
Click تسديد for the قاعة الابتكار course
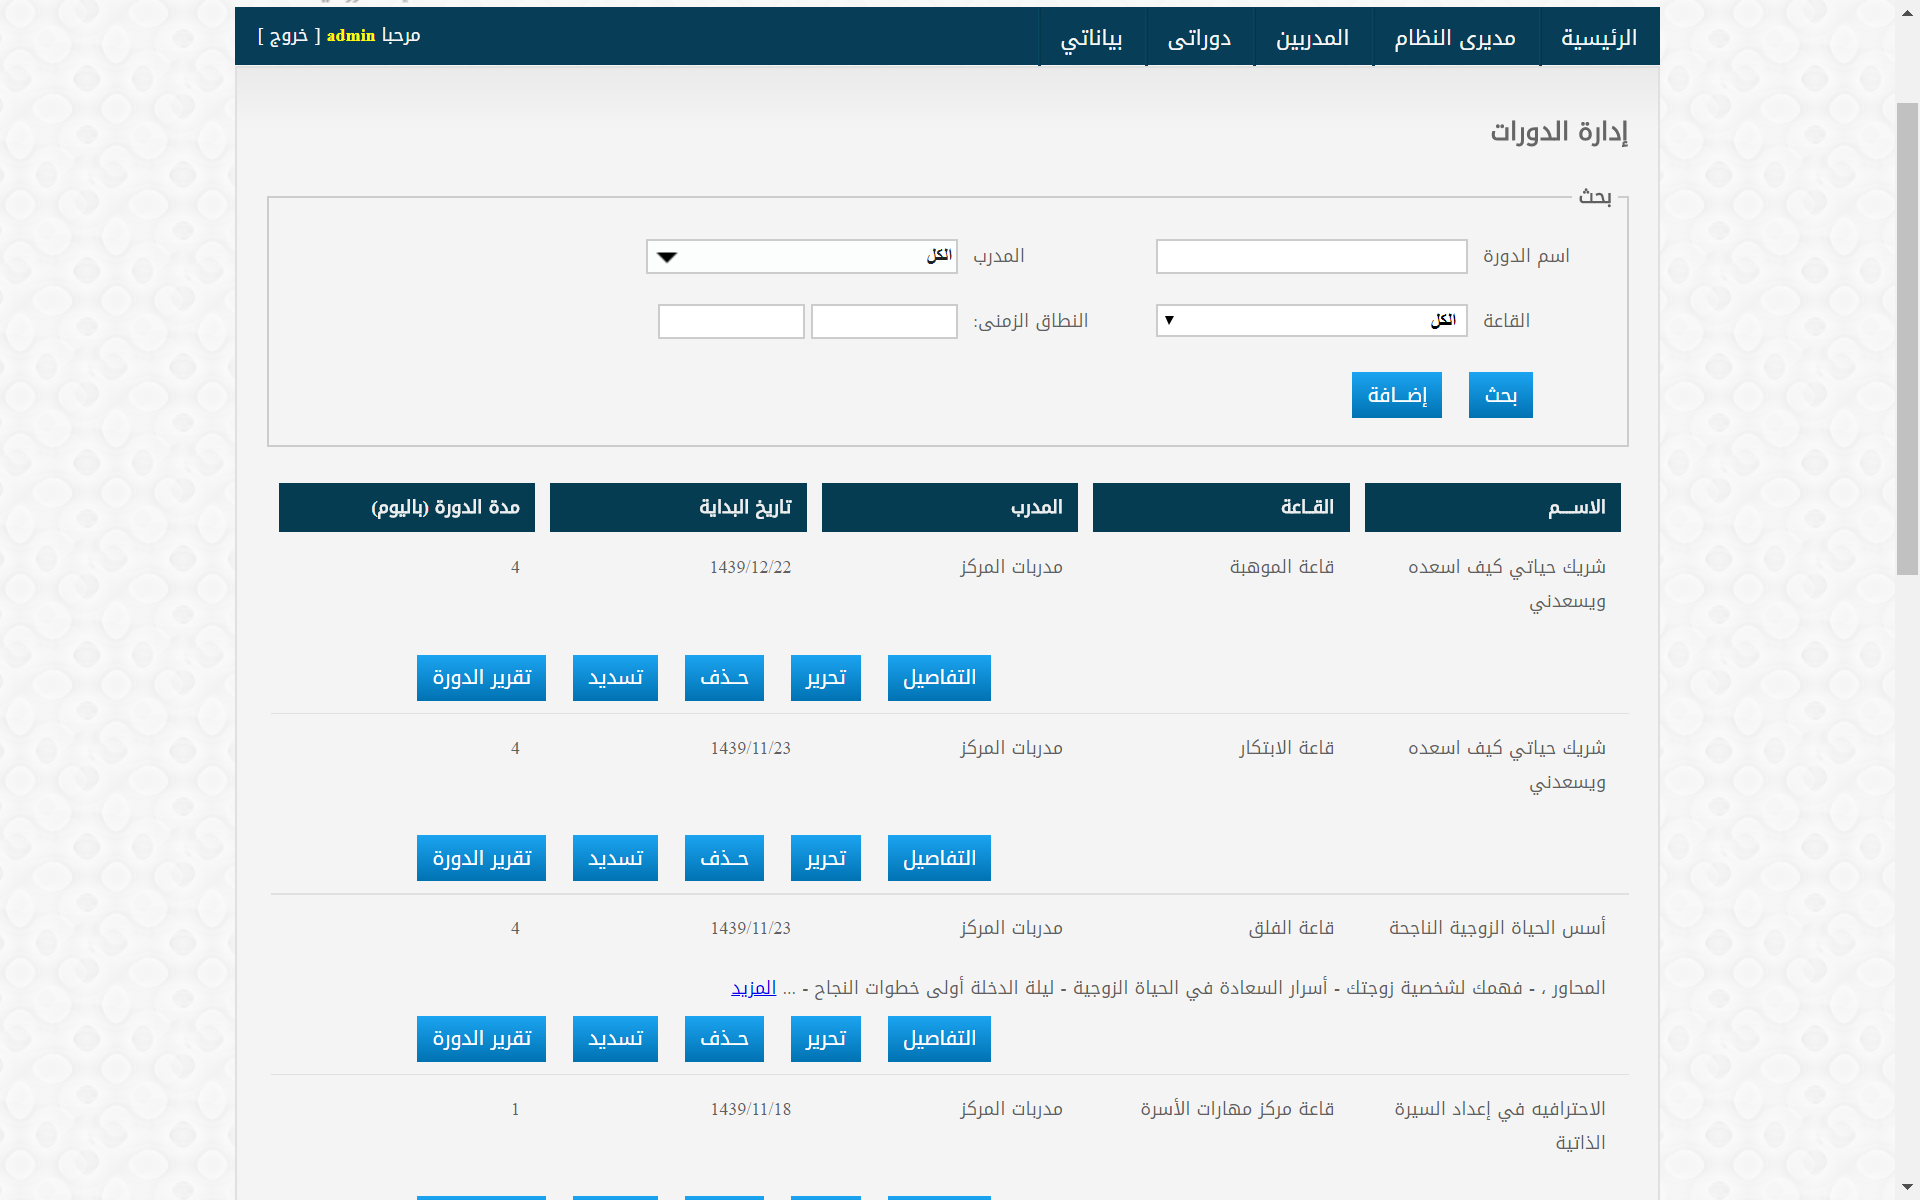click(x=615, y=858)
